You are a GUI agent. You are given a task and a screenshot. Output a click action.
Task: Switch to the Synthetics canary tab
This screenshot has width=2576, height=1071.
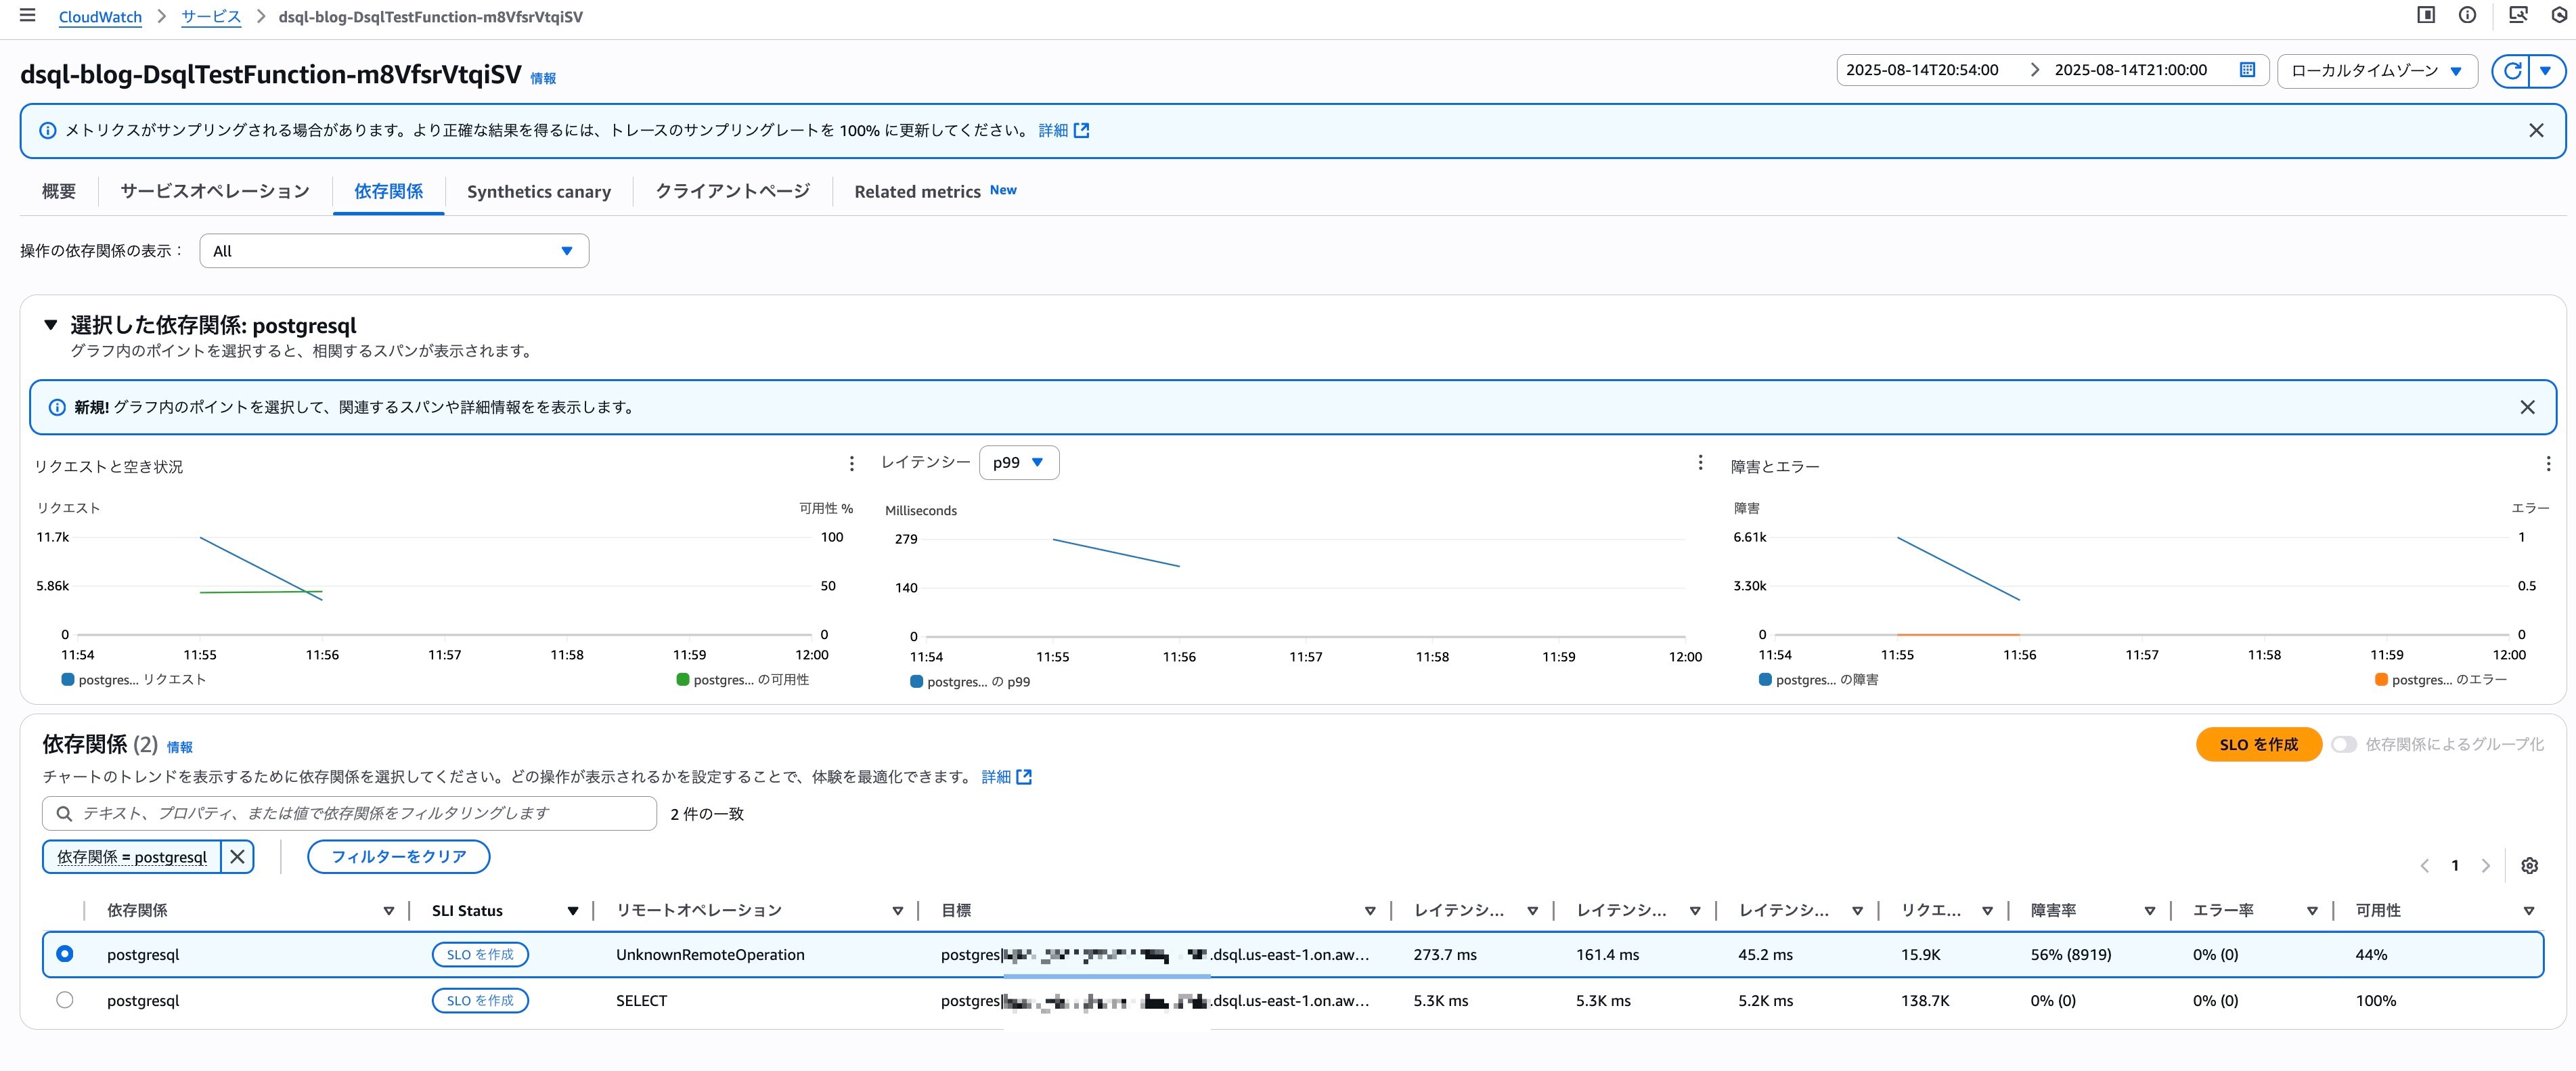538,191
